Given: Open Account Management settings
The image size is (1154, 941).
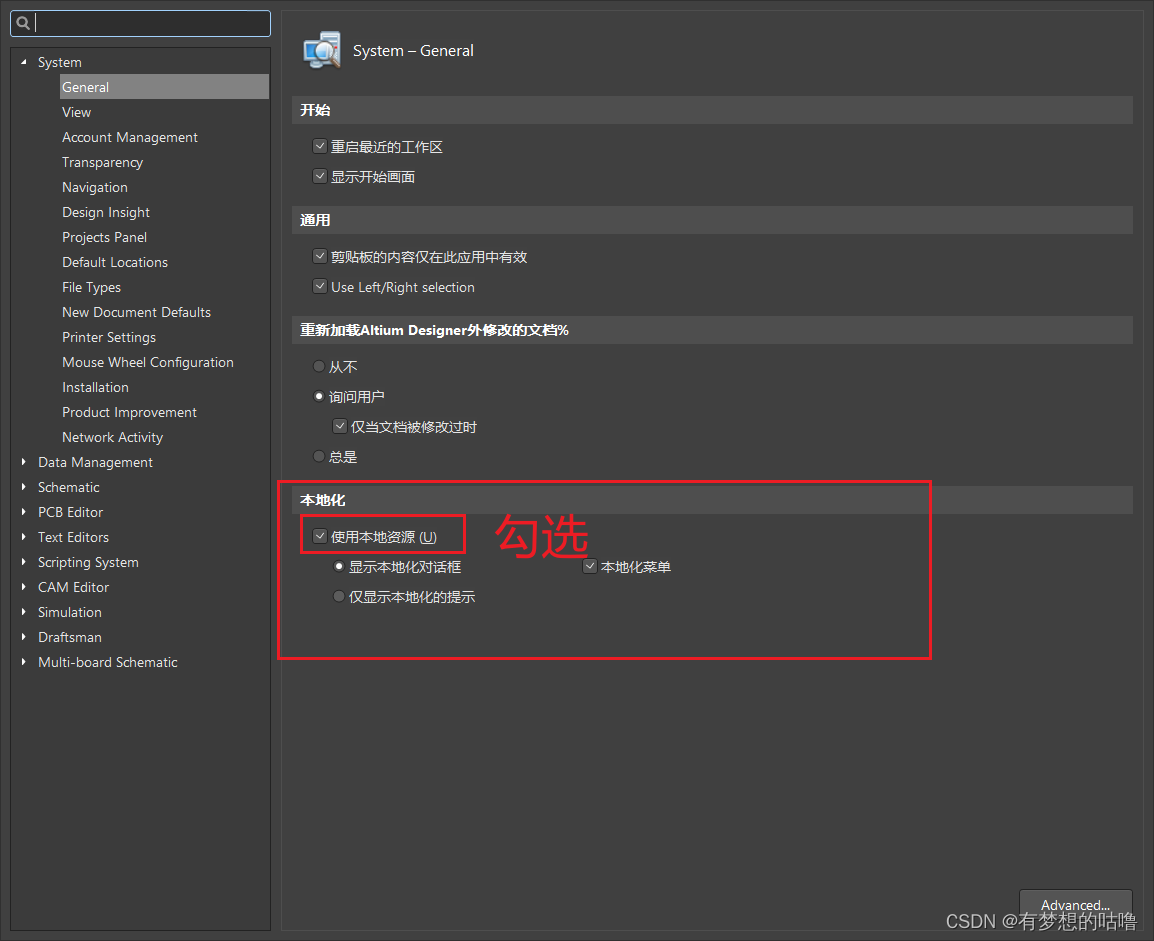Looking at the screenshot, I should 130,137.
